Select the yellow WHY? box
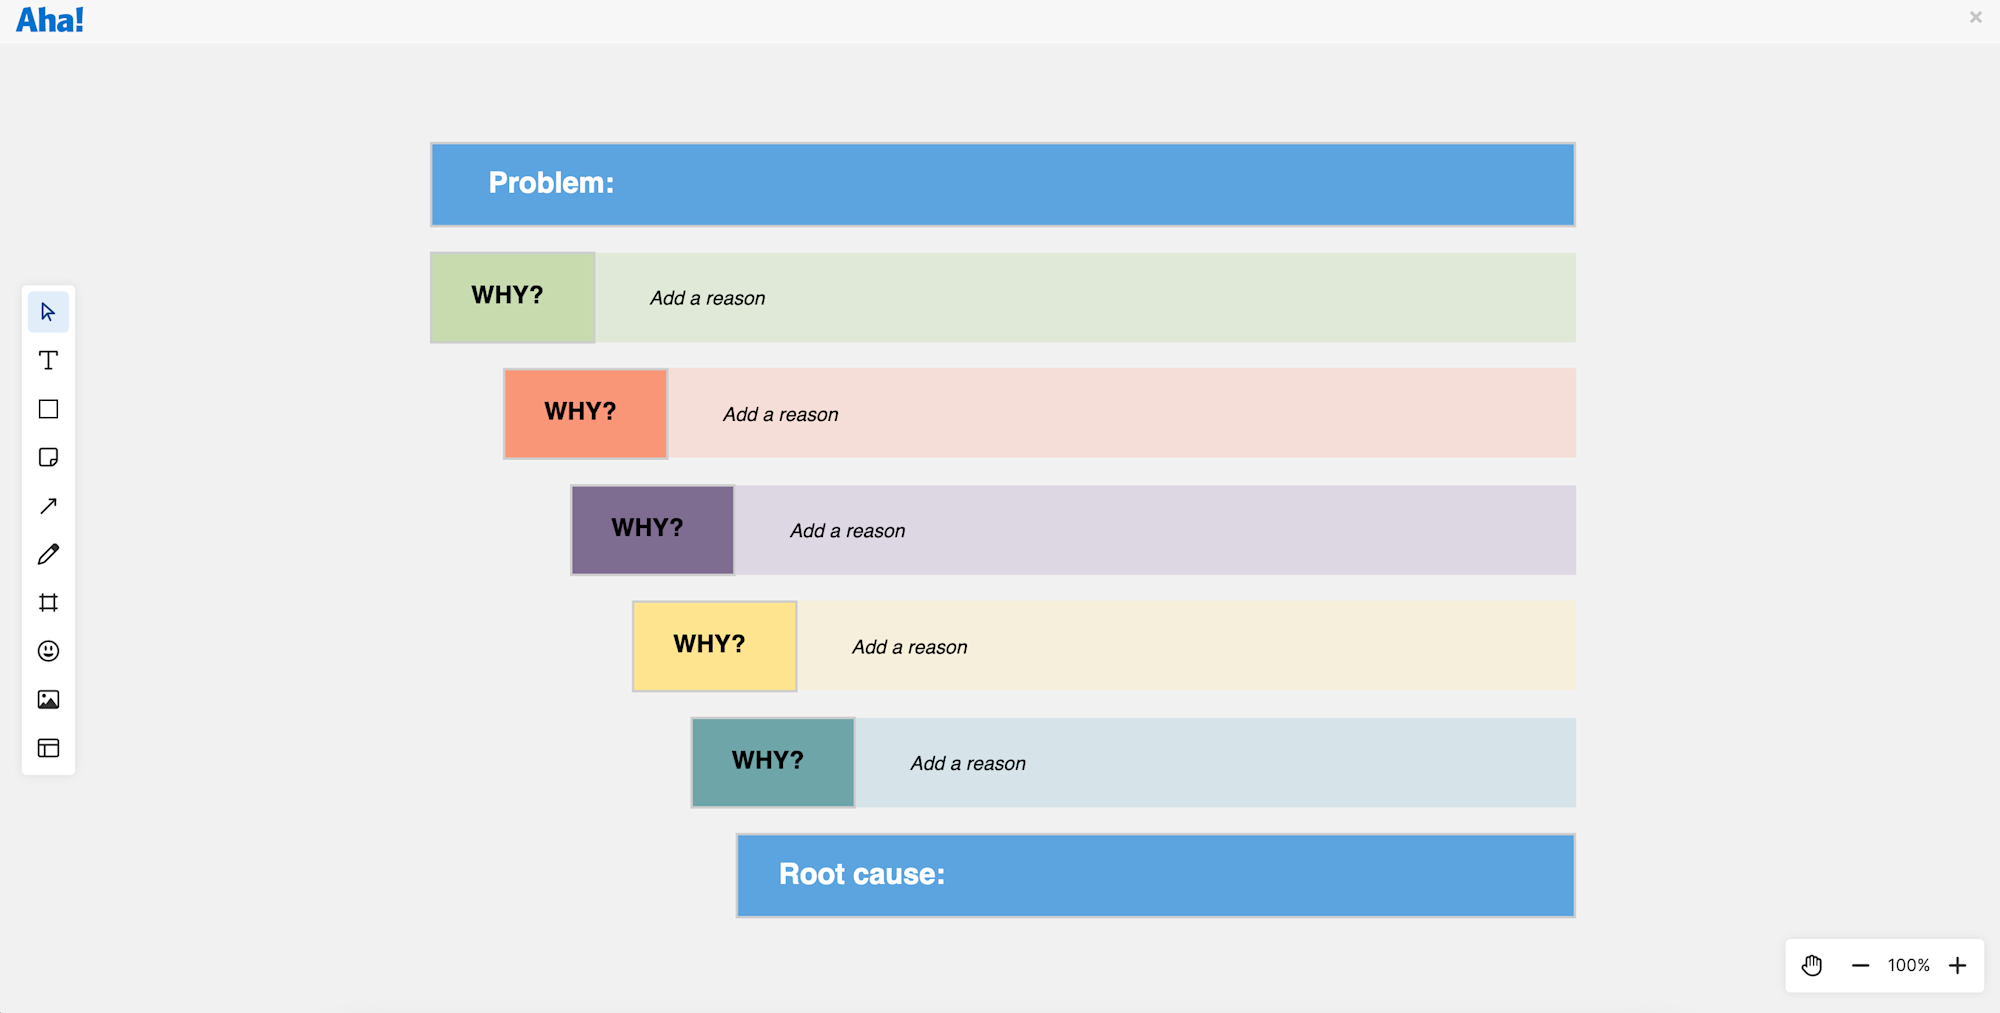The image size is (2000, 1013). pos(713,645)
